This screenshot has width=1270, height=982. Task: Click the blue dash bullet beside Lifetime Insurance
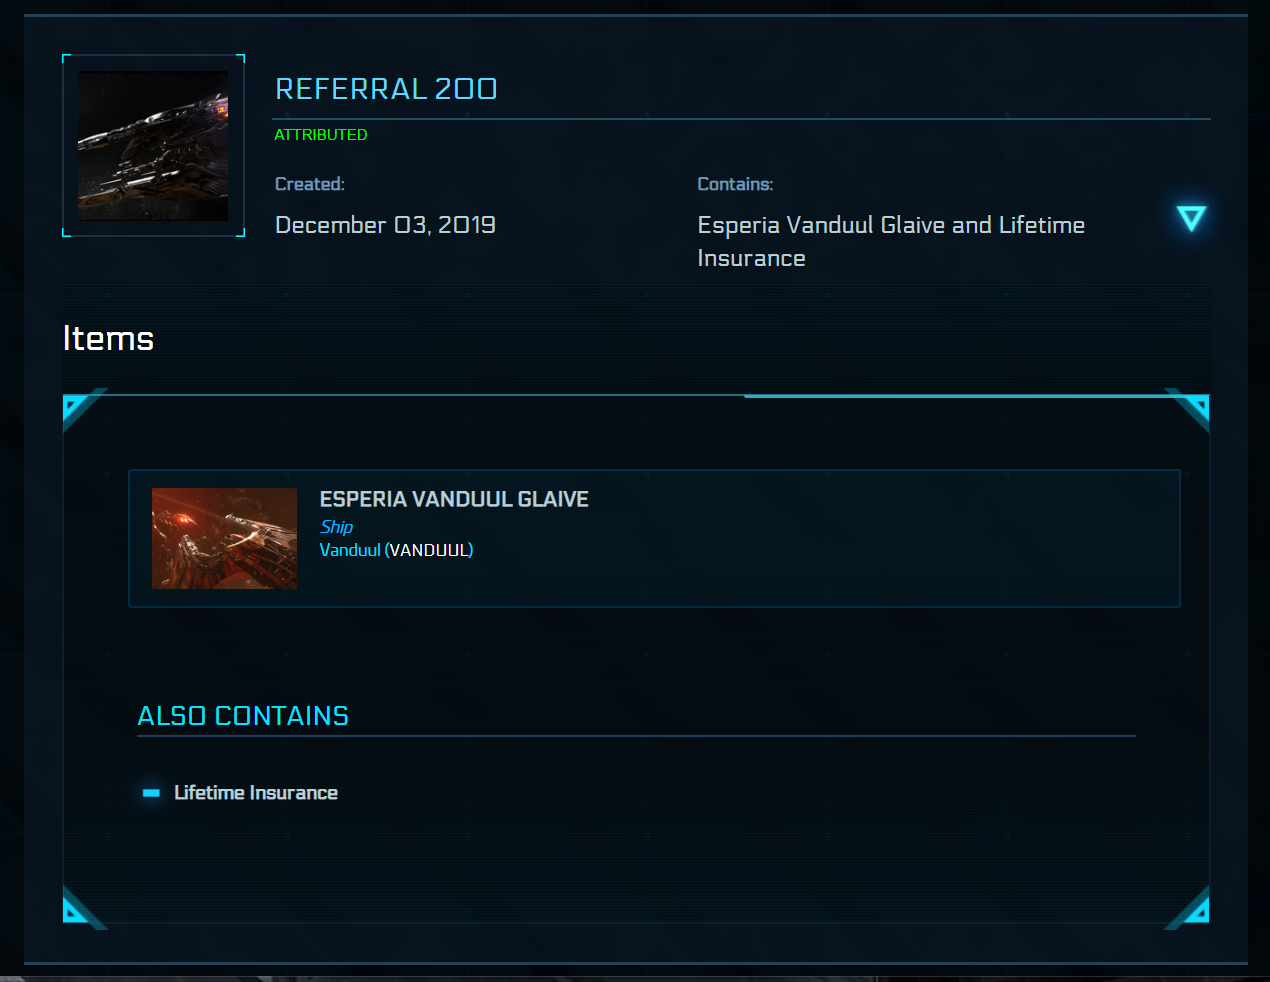pos(151,793)
